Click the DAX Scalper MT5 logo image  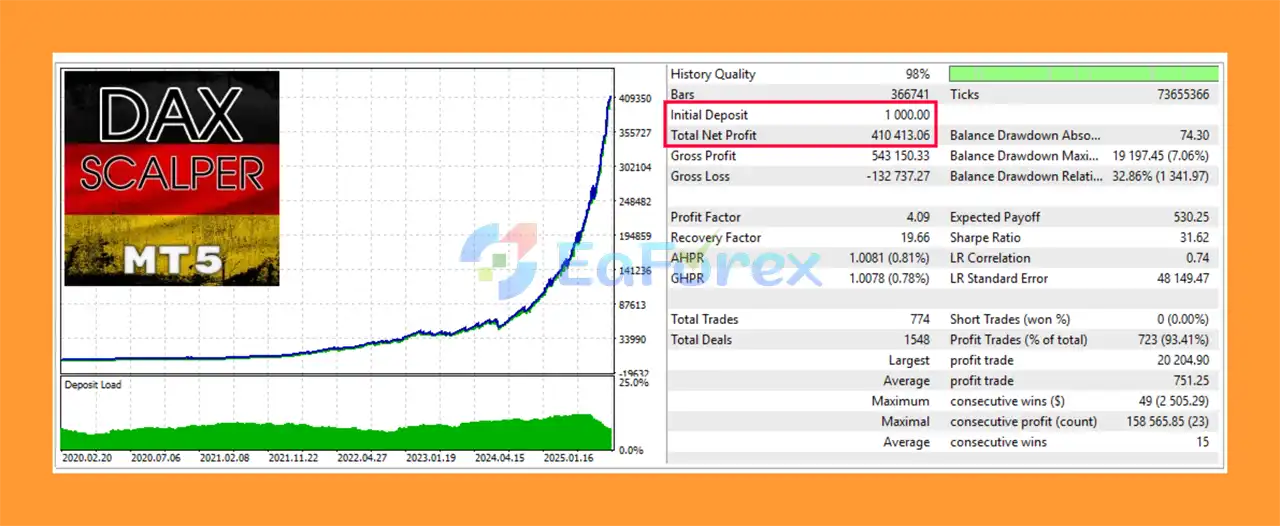[172, 178]
